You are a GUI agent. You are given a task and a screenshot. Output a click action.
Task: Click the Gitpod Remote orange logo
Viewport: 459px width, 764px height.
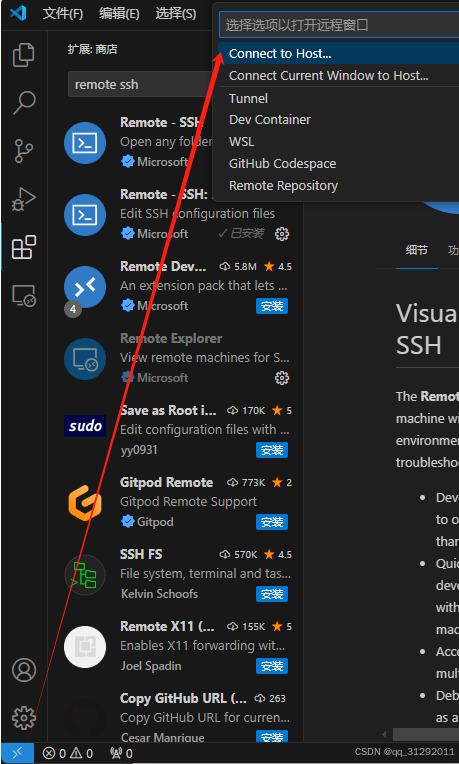tap(85, 503)
